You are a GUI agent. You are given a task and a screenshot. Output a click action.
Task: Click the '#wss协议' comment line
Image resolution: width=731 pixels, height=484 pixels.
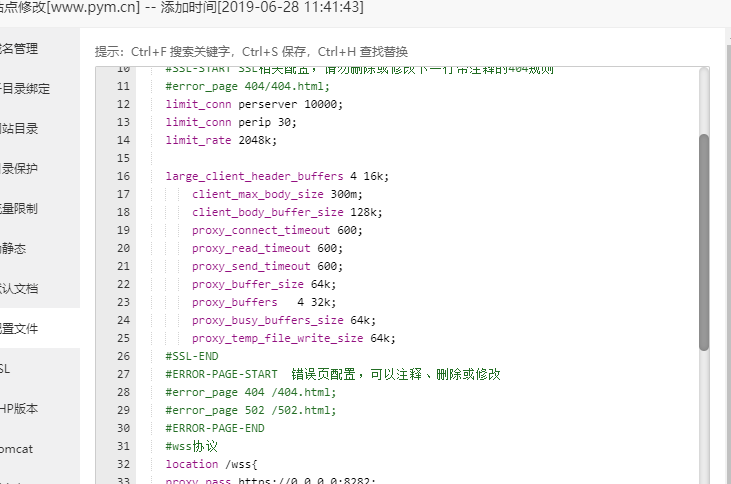(x=191, y=446)
